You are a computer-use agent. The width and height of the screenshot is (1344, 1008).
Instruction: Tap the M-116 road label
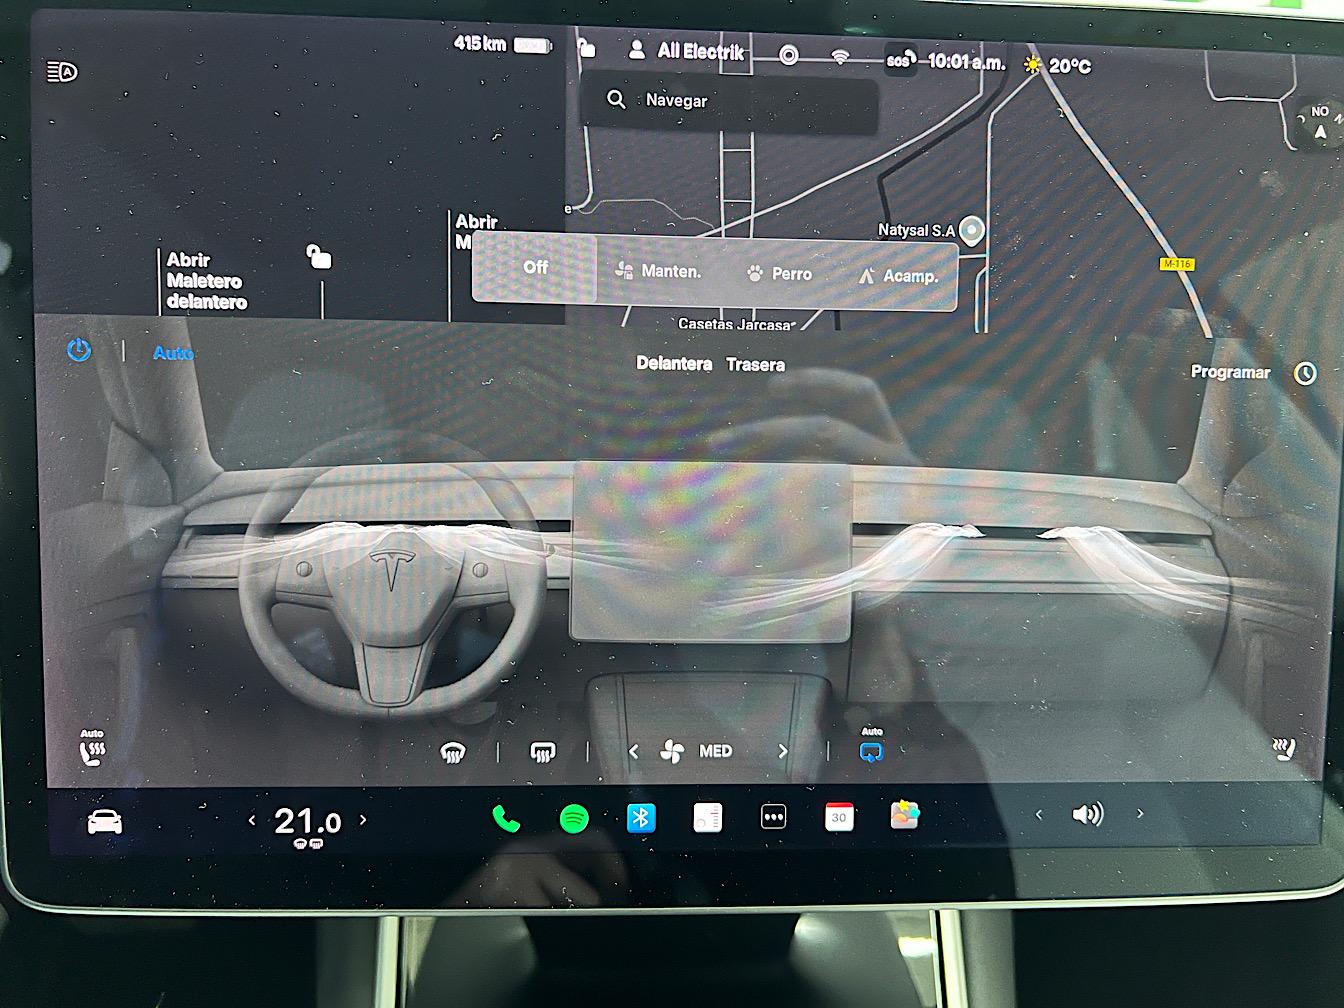(x=1177, y=264)
